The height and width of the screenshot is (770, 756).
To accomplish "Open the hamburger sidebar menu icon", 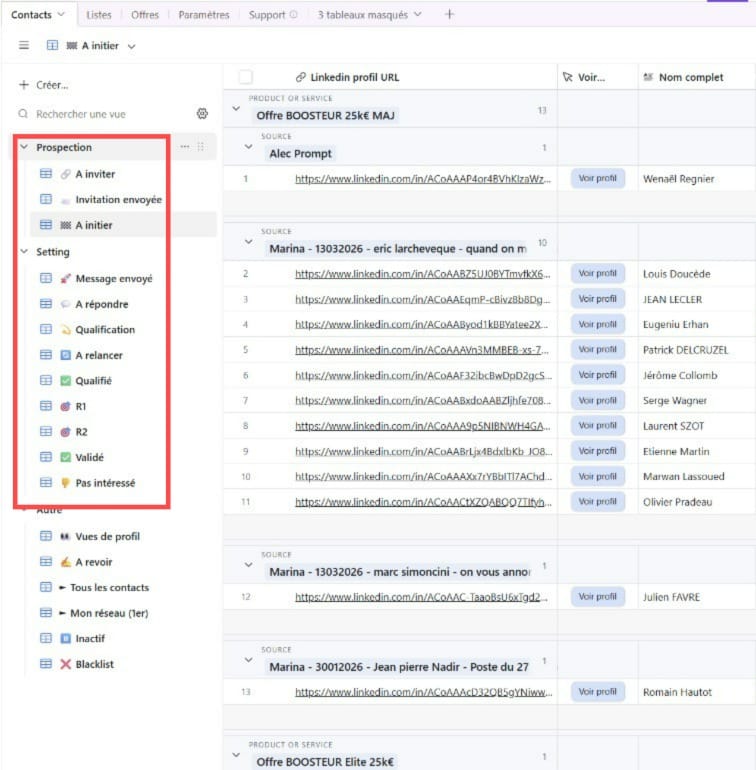I will tap(24, 46).
